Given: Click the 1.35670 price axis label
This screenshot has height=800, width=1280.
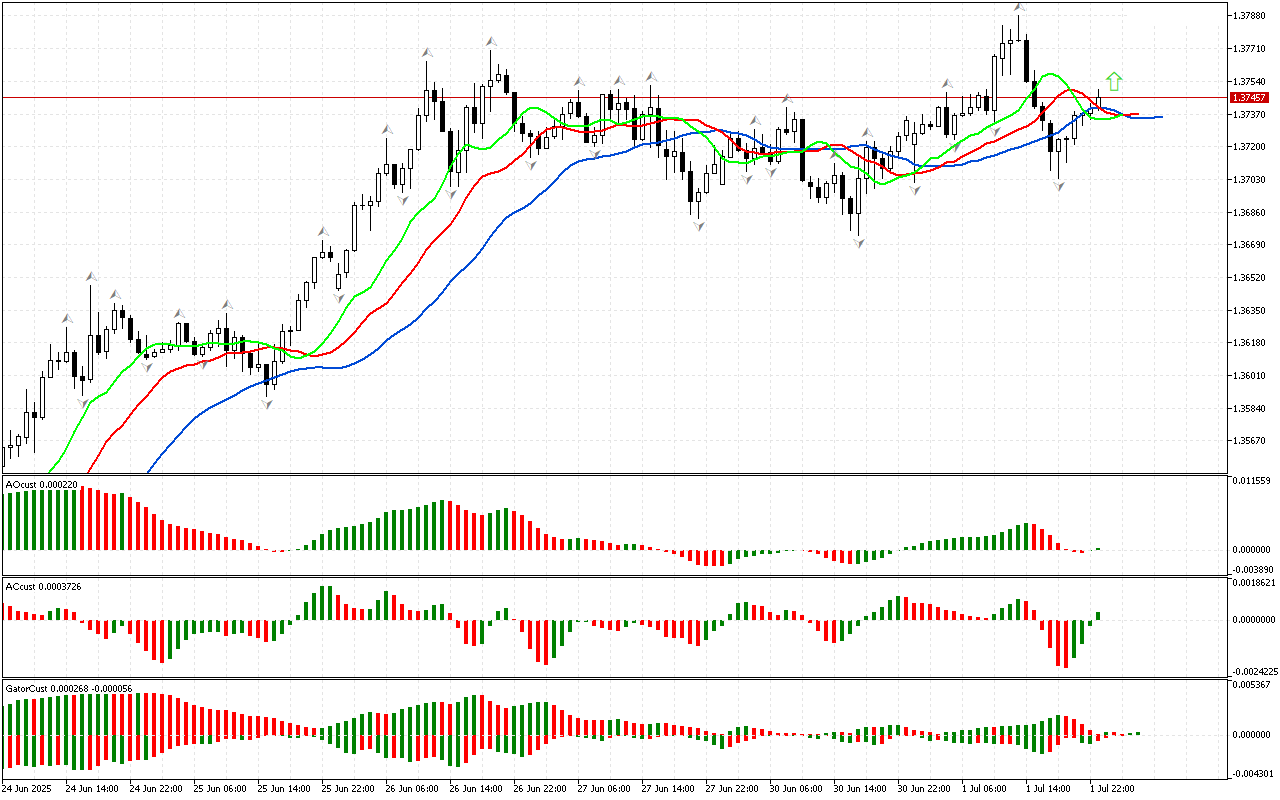Looking at the screenshot, I should [1252, 441].
